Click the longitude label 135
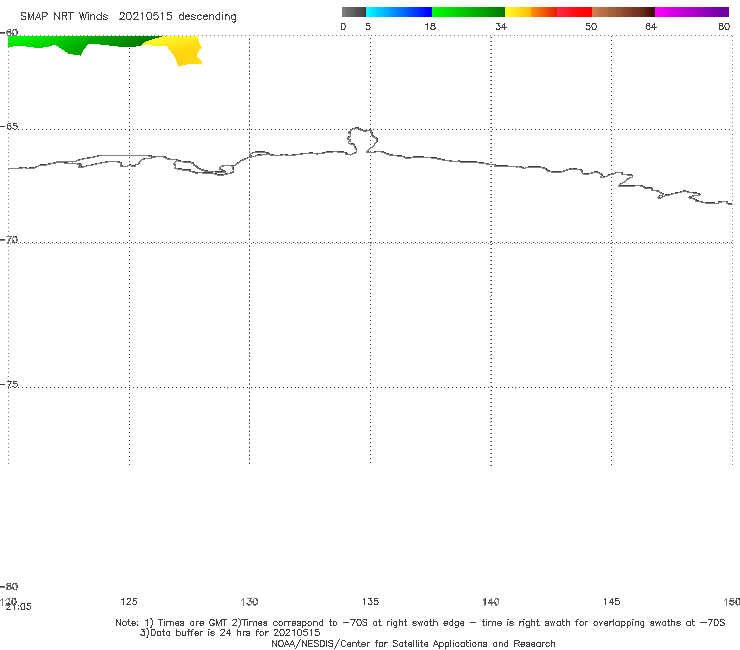 [370, 601]
